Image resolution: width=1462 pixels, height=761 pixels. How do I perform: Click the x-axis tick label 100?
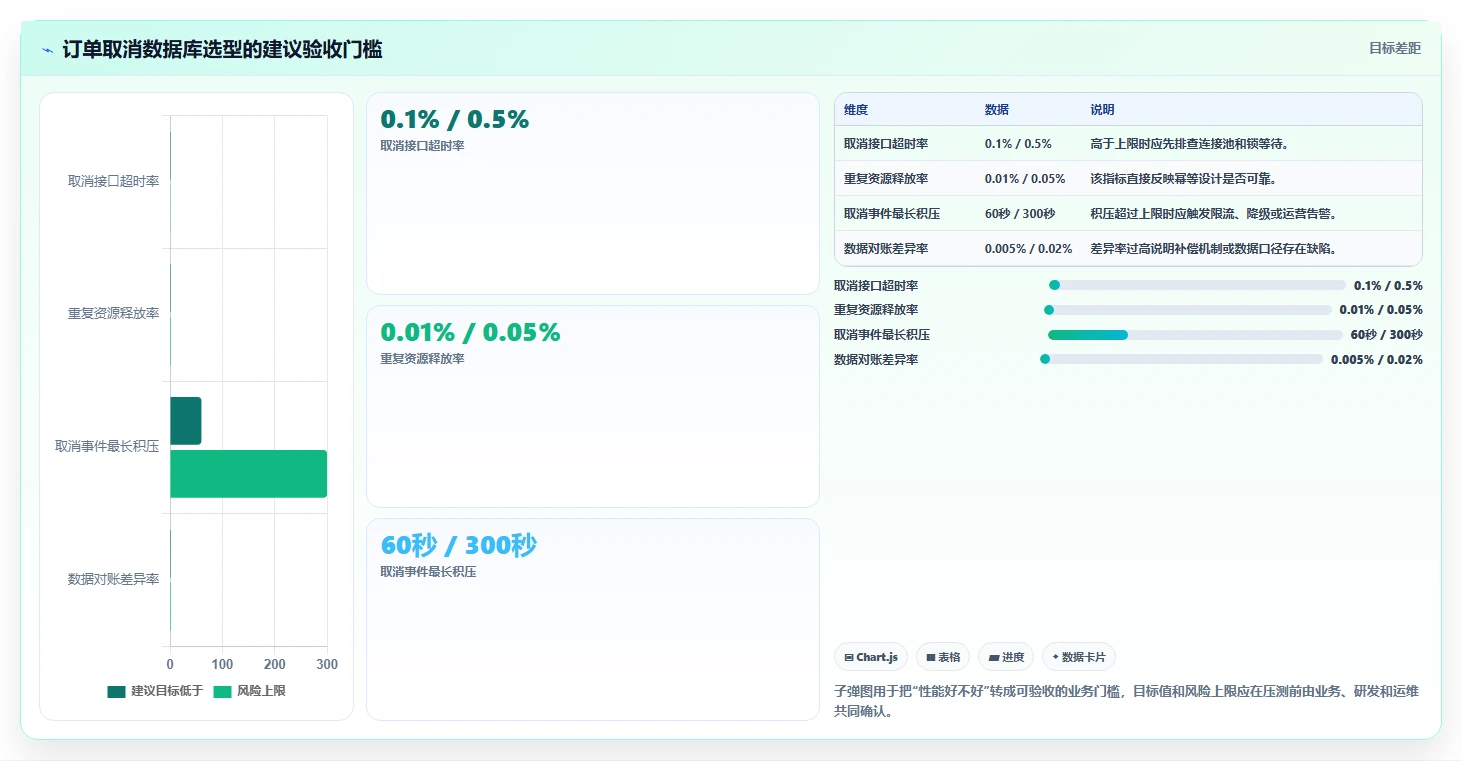222,664
